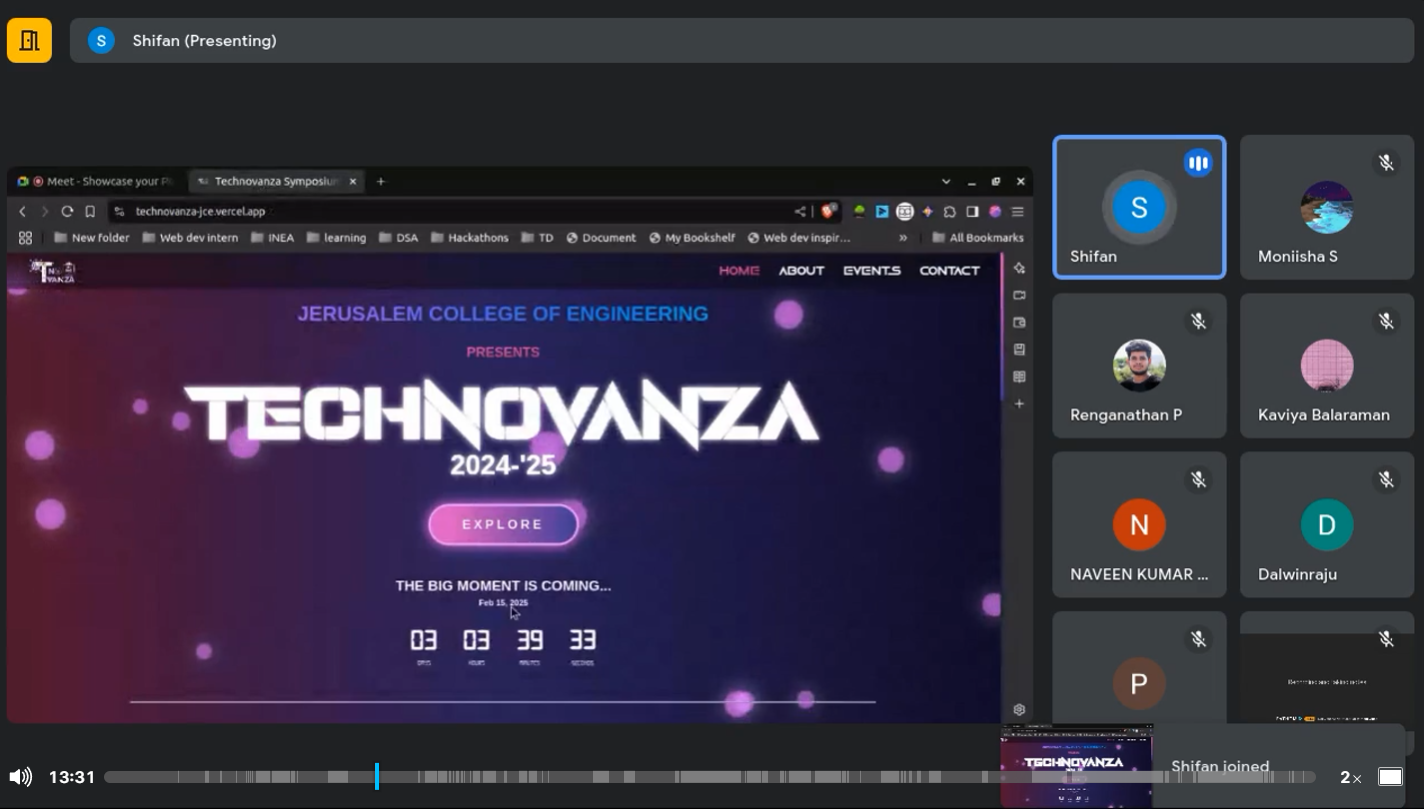Open a new browser tab with plus
1424x809 pixels.
pos(380,181)
